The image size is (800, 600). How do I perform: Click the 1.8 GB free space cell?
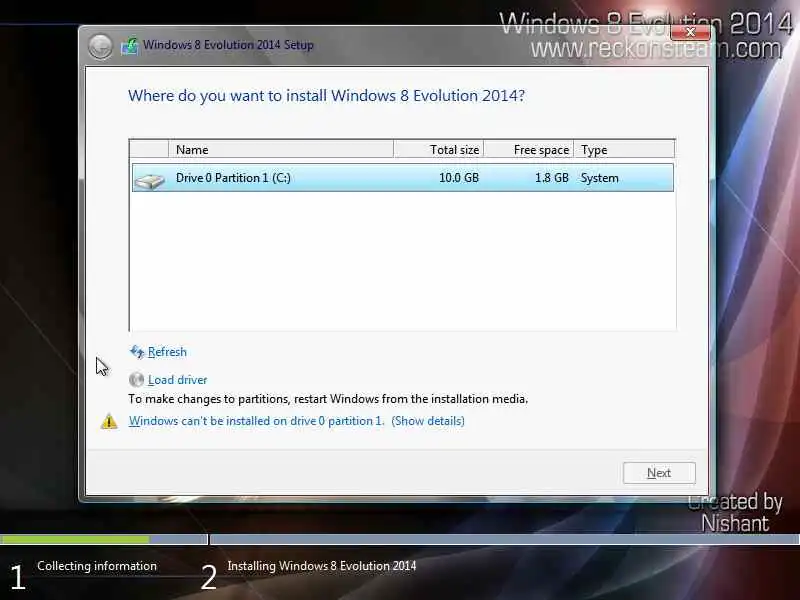(552, 178)
